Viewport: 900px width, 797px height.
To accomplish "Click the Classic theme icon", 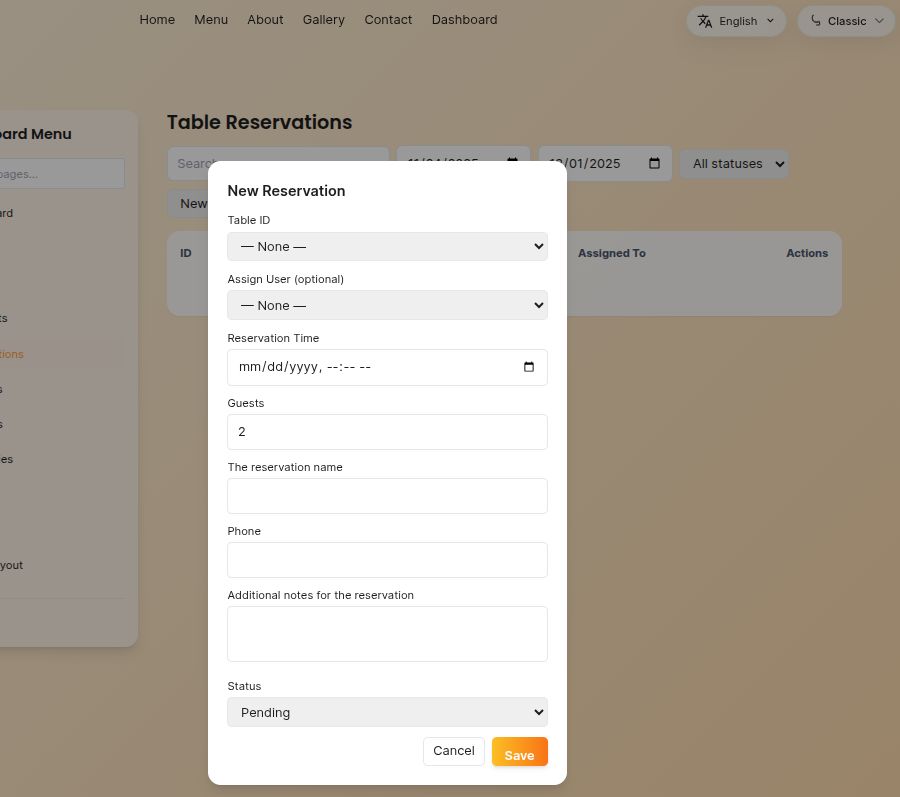I will click(816, 21).
